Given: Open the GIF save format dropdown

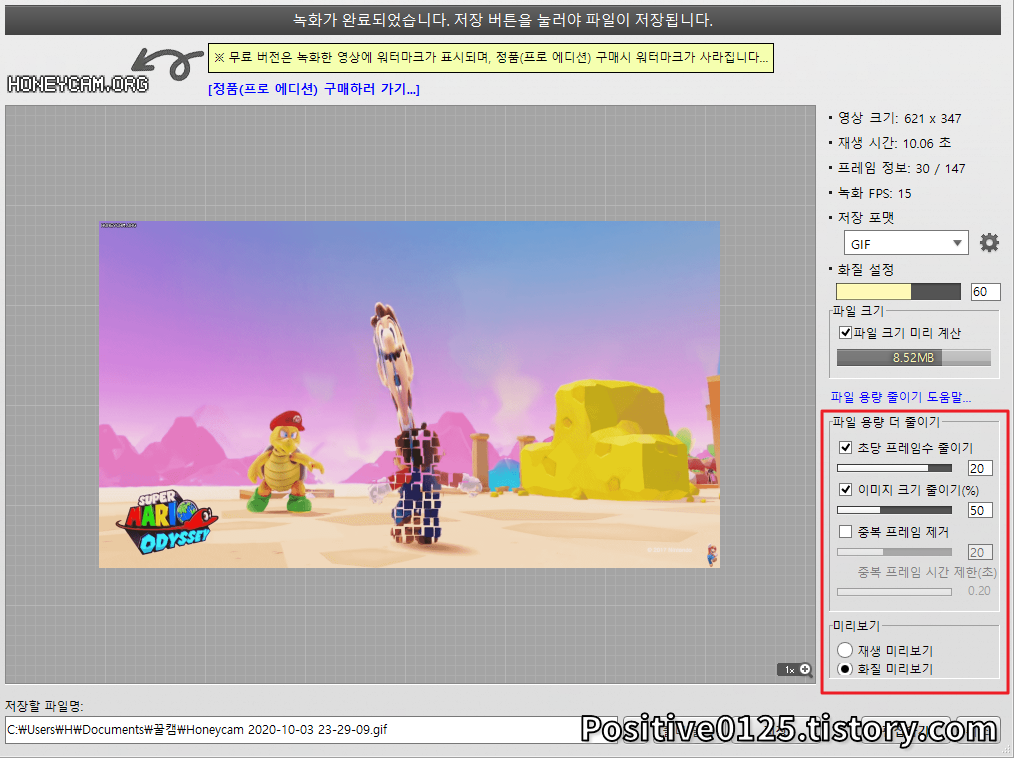Looking at the screenshot, I should (905, 244).
